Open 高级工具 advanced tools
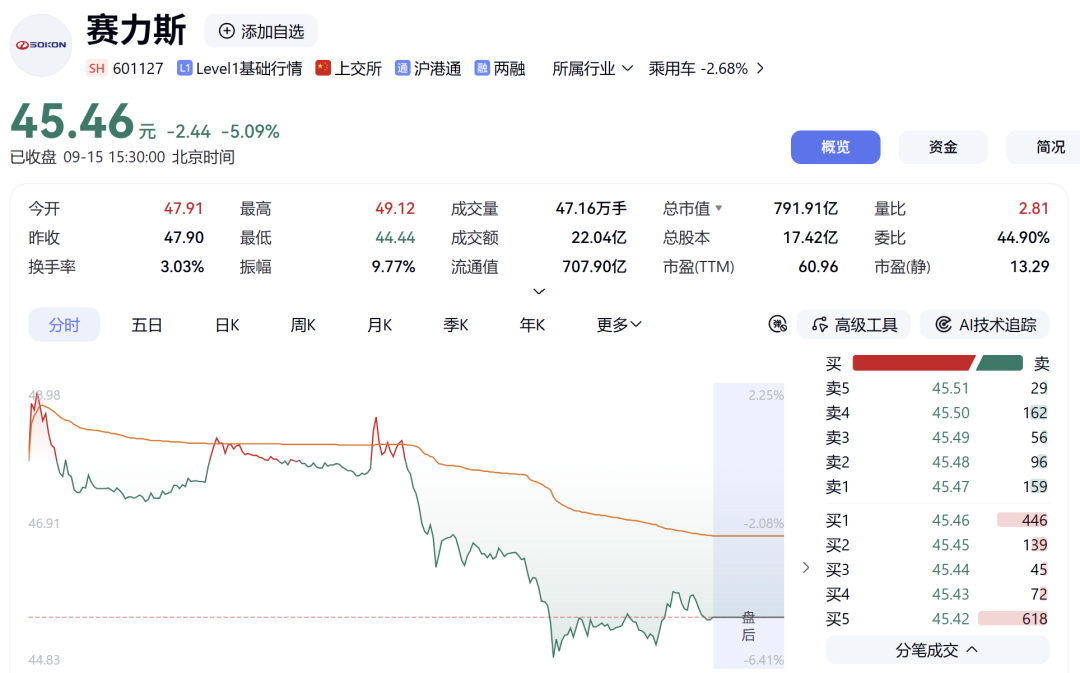 tap(854, 324)
